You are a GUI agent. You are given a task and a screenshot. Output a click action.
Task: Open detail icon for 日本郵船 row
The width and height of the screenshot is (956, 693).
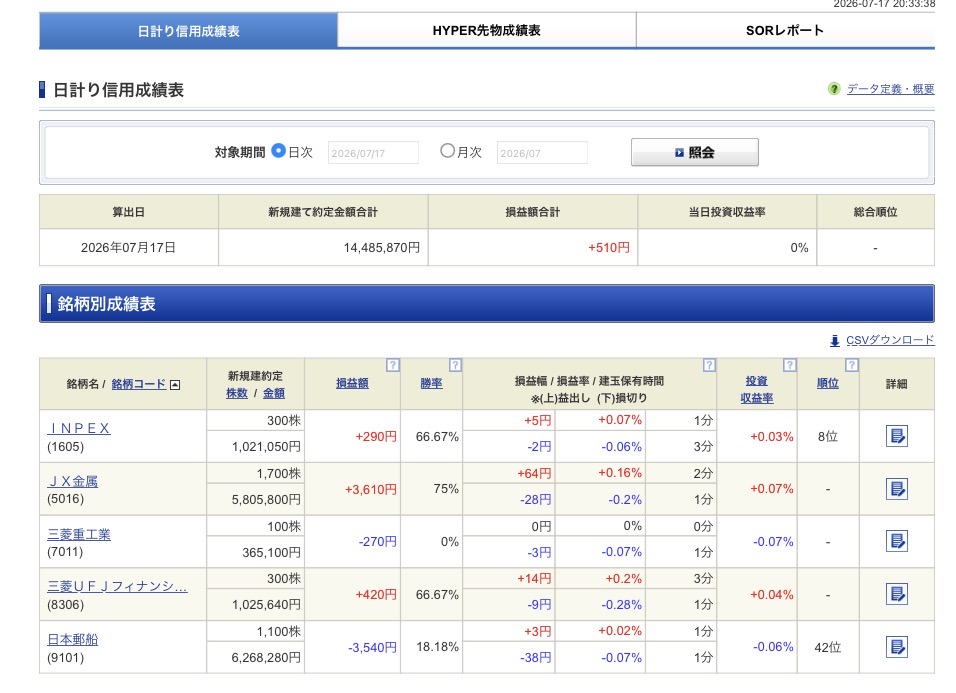[x=896, y=647]
